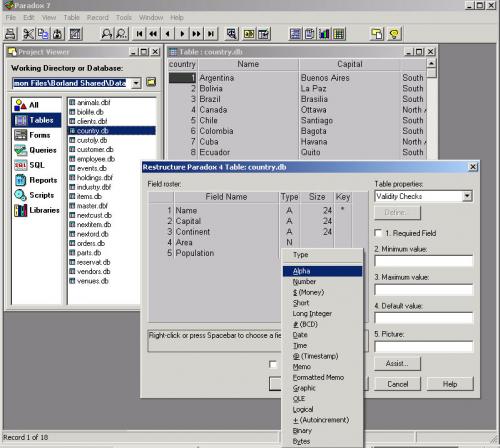
Task: Click the Help button in Restructure dialog
Action: pyautogui.click(x=450, y=384)
